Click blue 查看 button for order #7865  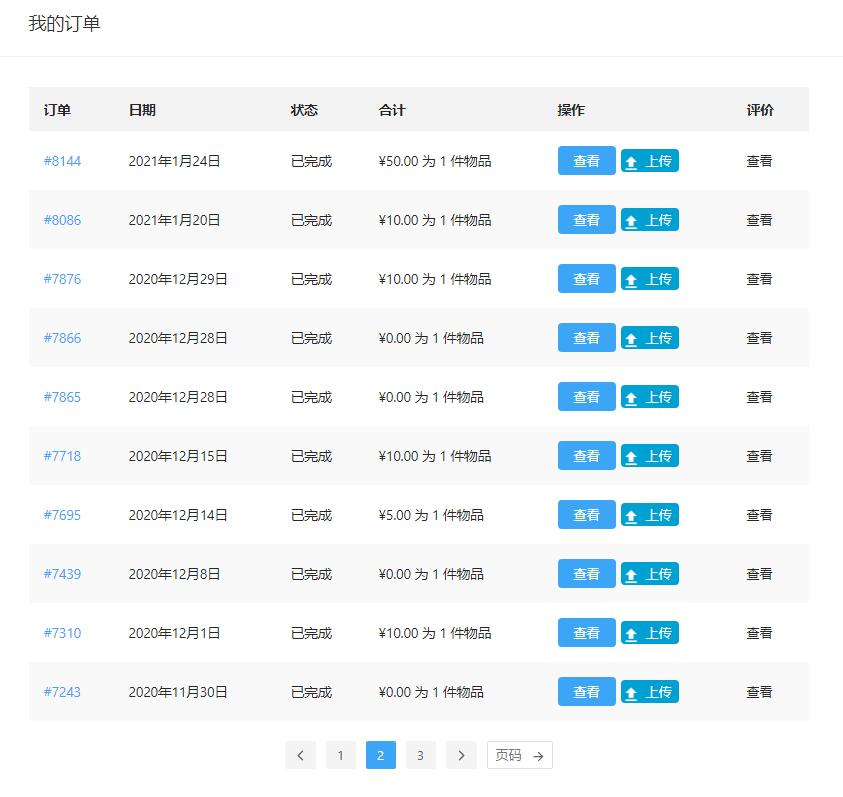(587, 396)
